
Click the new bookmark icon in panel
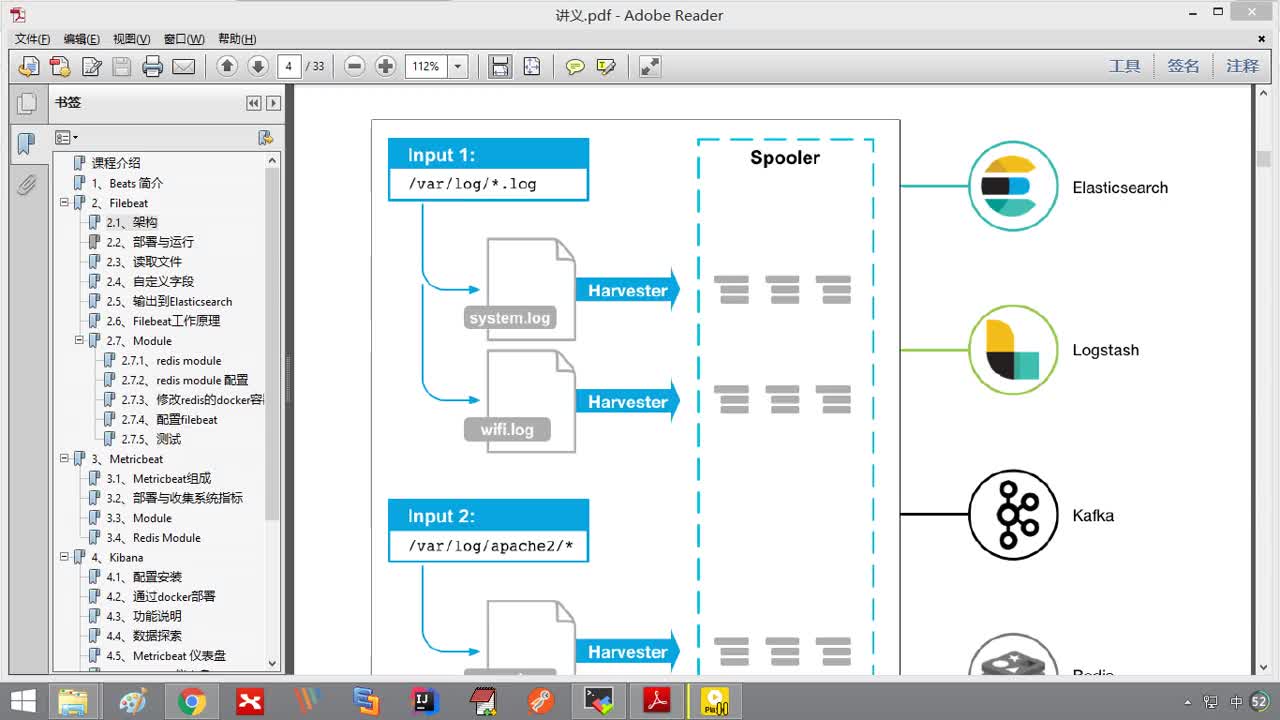coord(265,137)
